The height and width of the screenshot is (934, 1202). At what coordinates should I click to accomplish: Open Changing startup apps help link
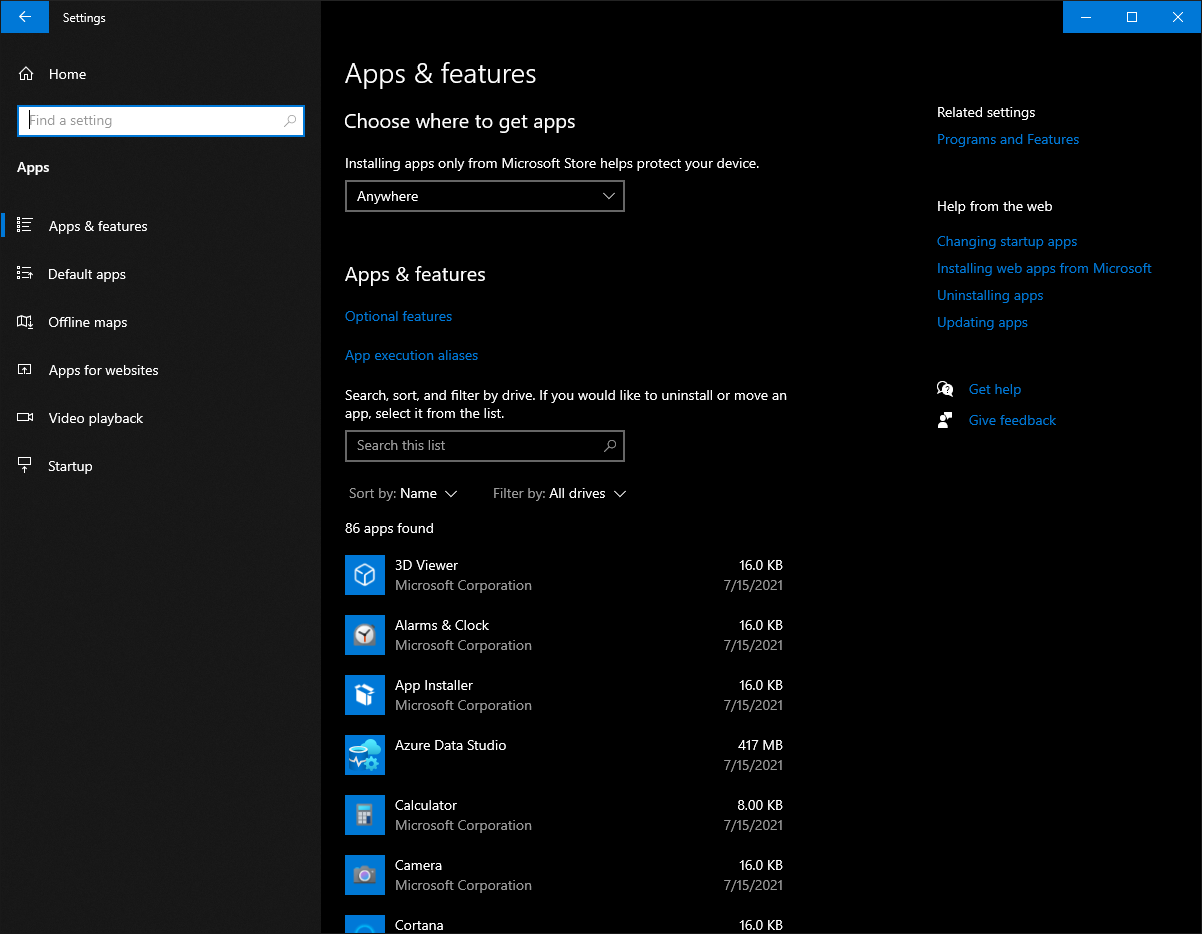[x=1007, y=241]
